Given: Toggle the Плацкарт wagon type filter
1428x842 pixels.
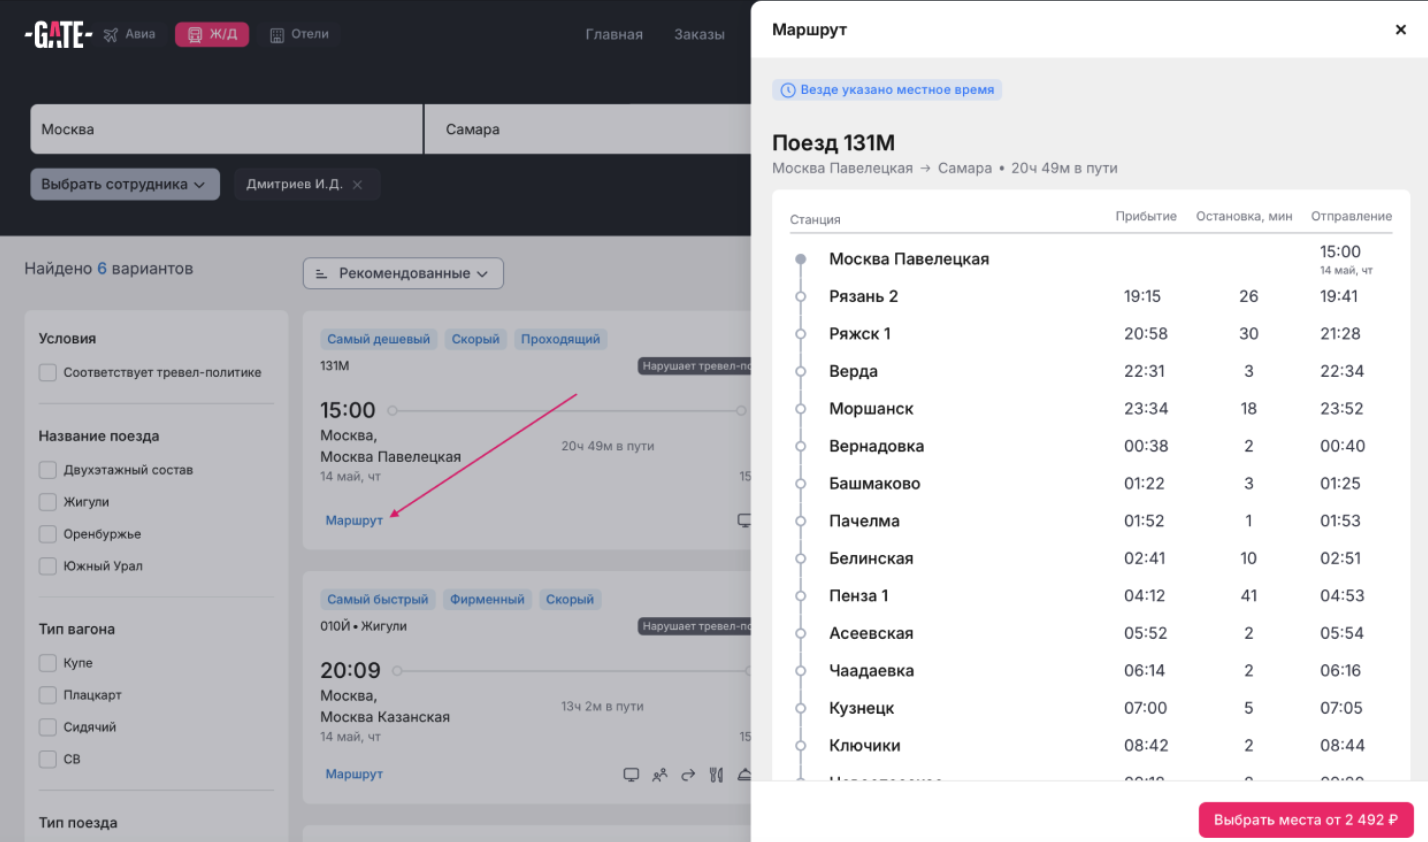Looking at the screenshot, I should 48,695.
